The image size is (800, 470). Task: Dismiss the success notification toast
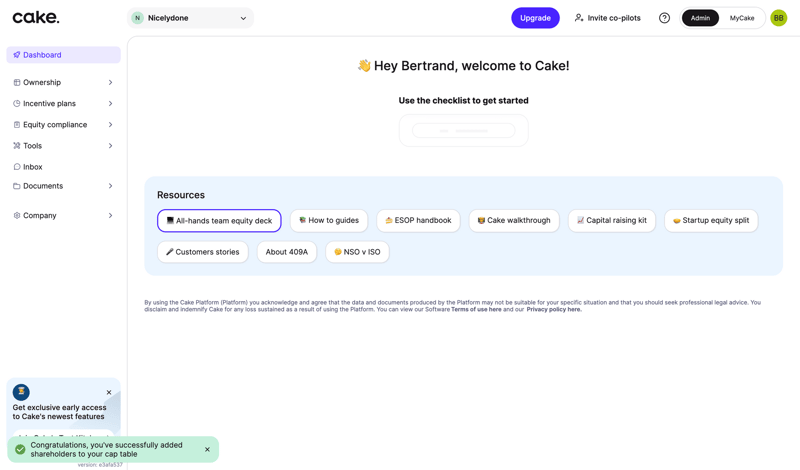pos(207,449)
